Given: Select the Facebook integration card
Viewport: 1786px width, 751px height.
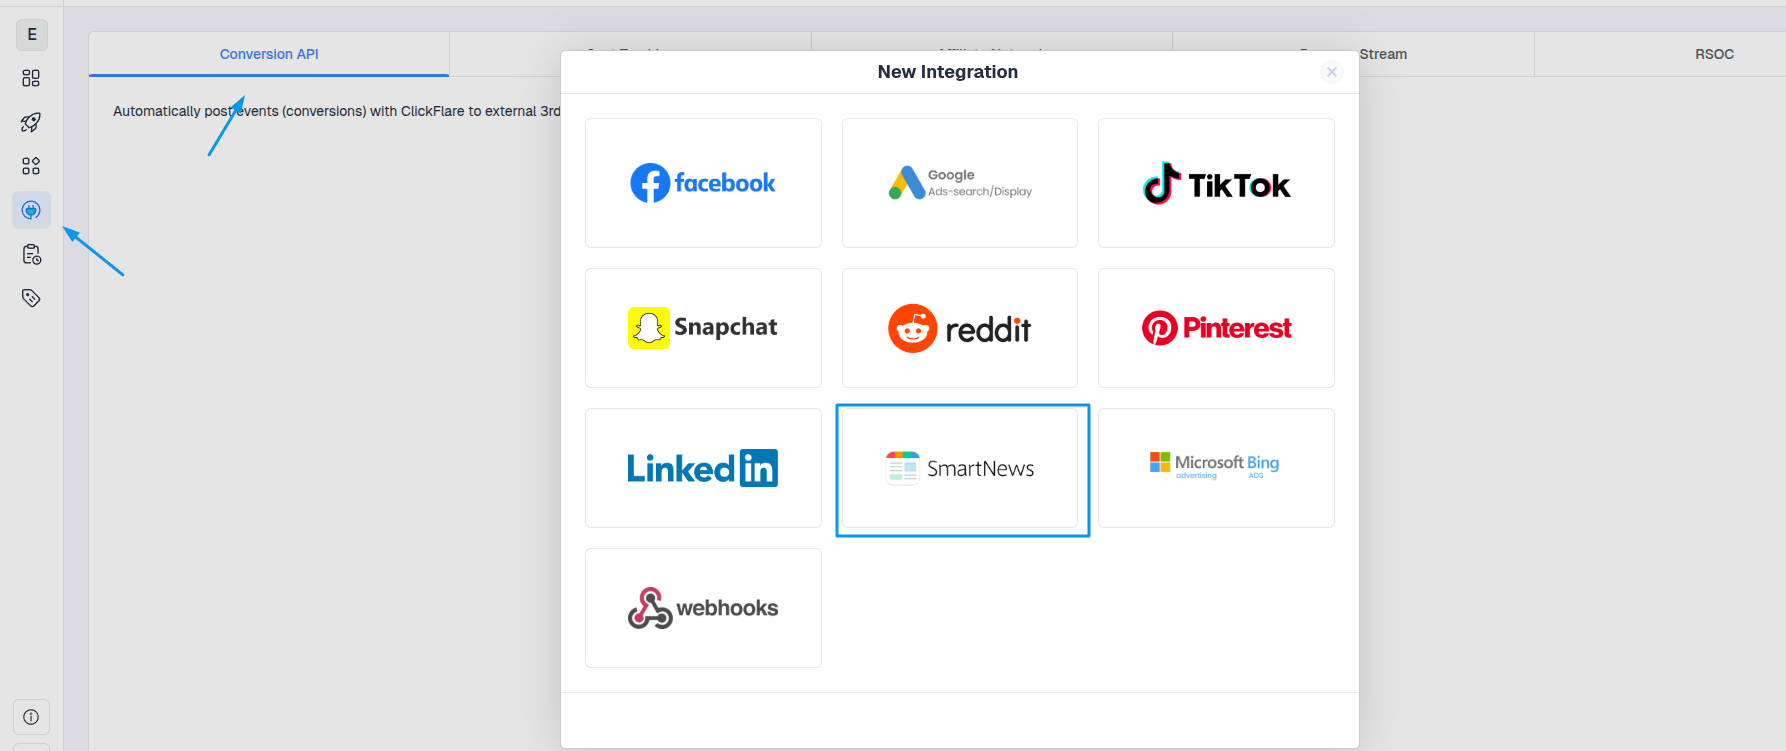Looking at the screenshot, I should [703, 183].
